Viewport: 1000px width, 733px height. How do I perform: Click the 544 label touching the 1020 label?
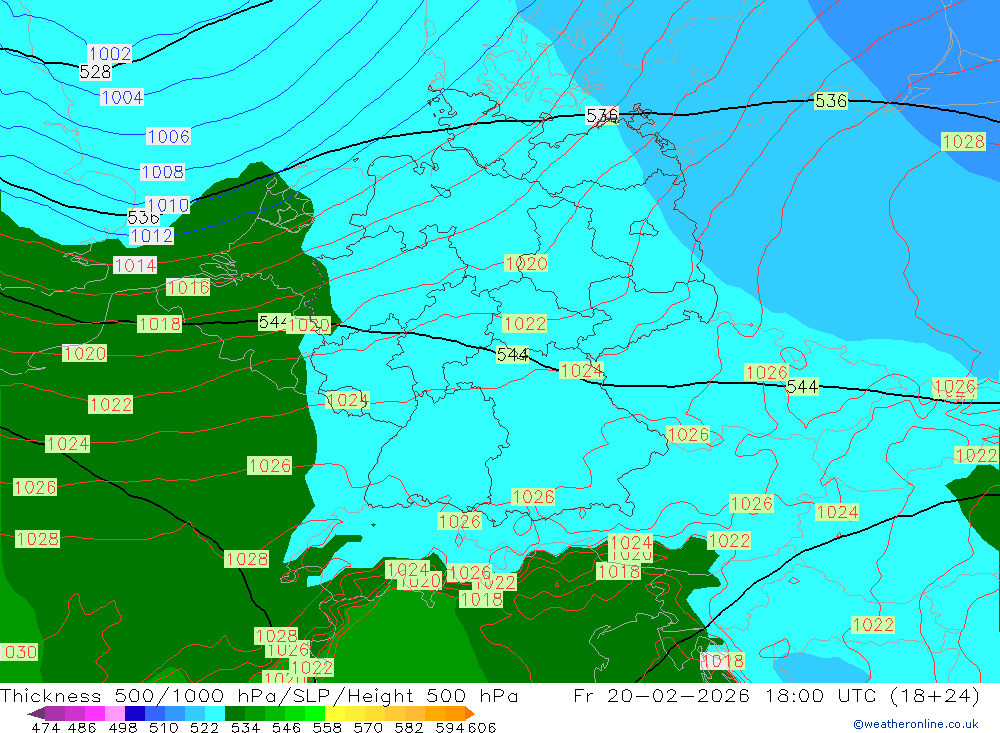click(272, 323)
